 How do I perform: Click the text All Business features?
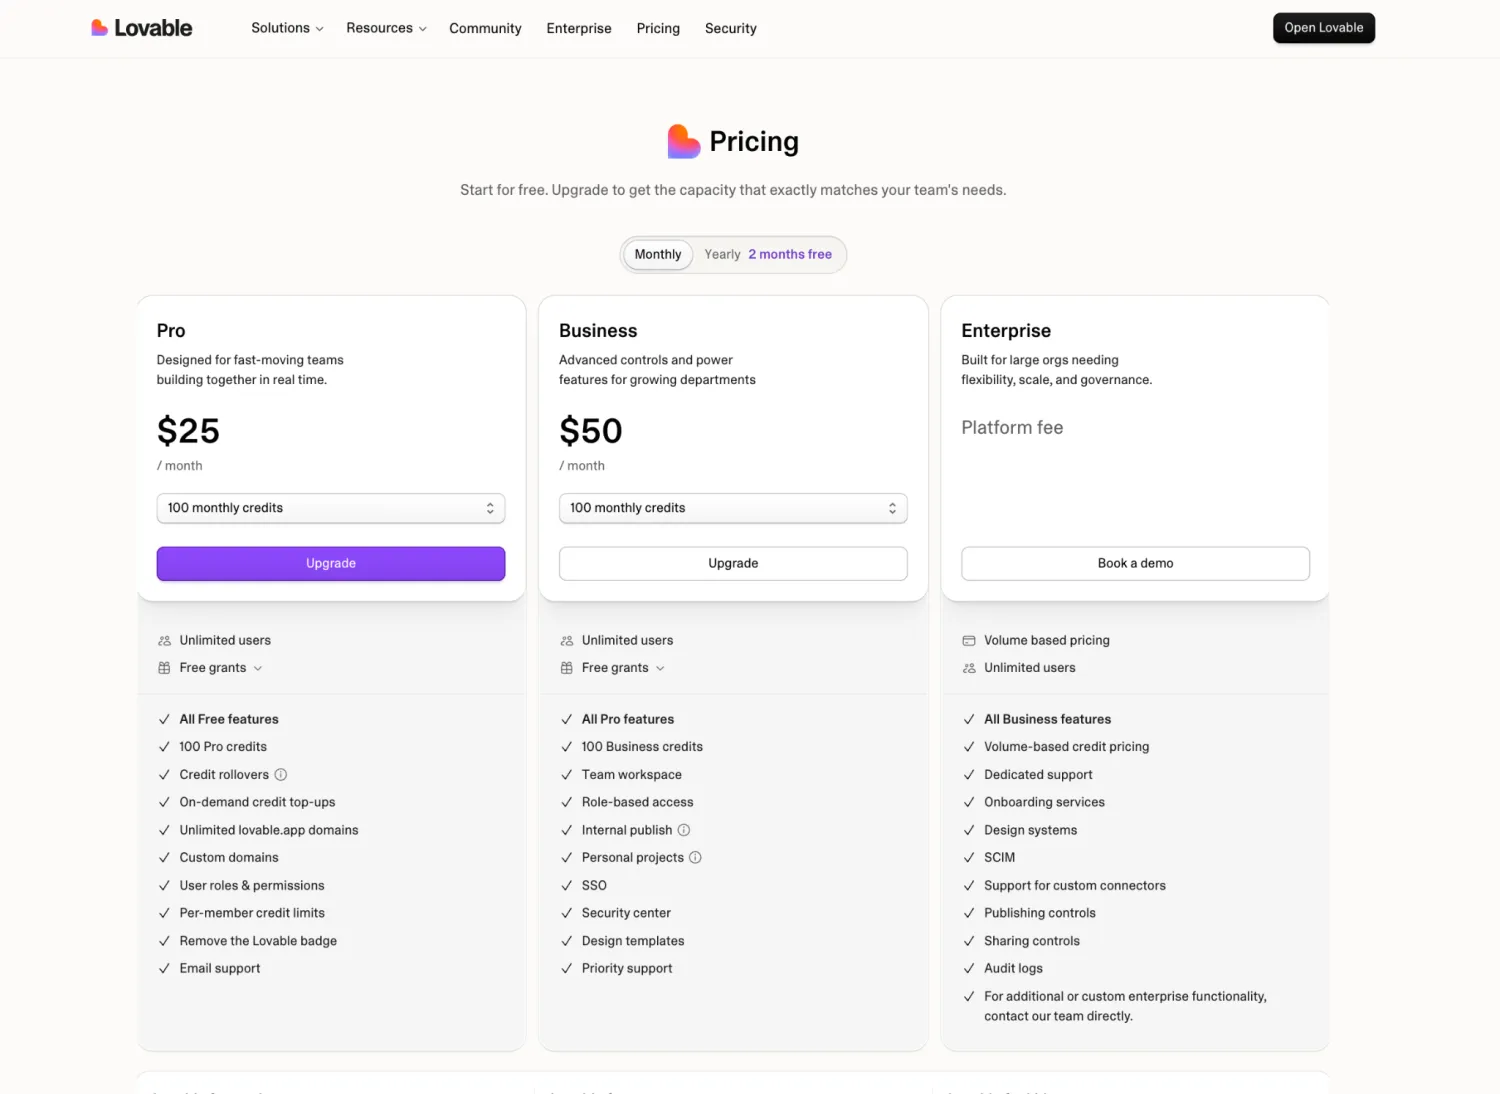pos(1047,719)
